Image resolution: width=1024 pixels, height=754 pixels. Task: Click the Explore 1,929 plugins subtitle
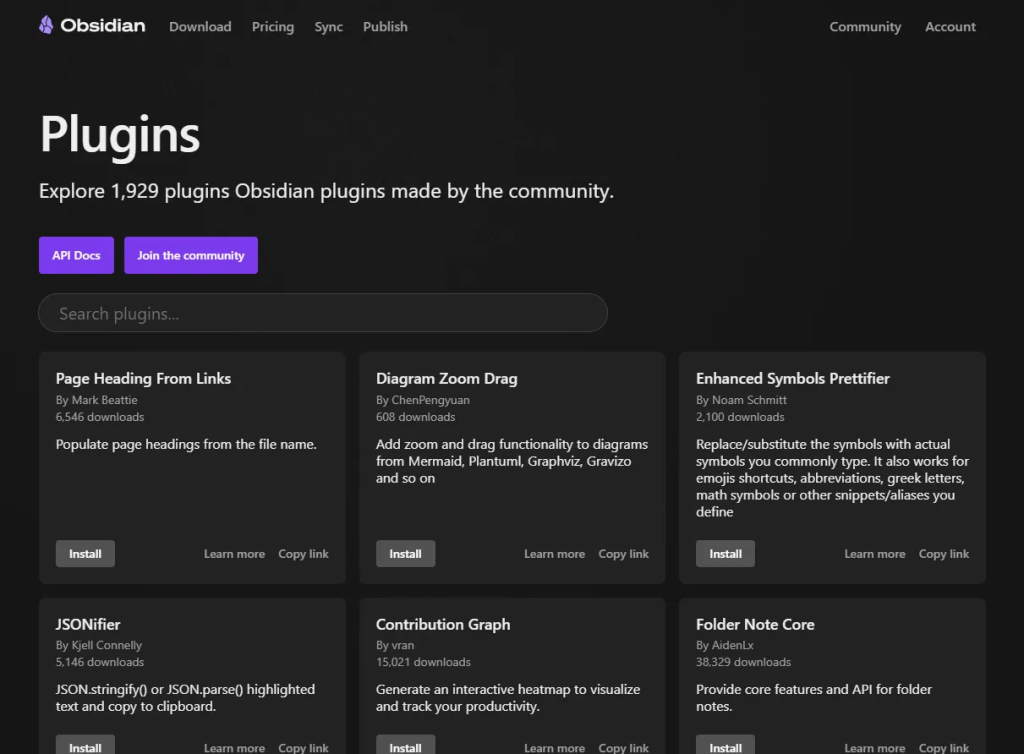click(x=327, y=191)
